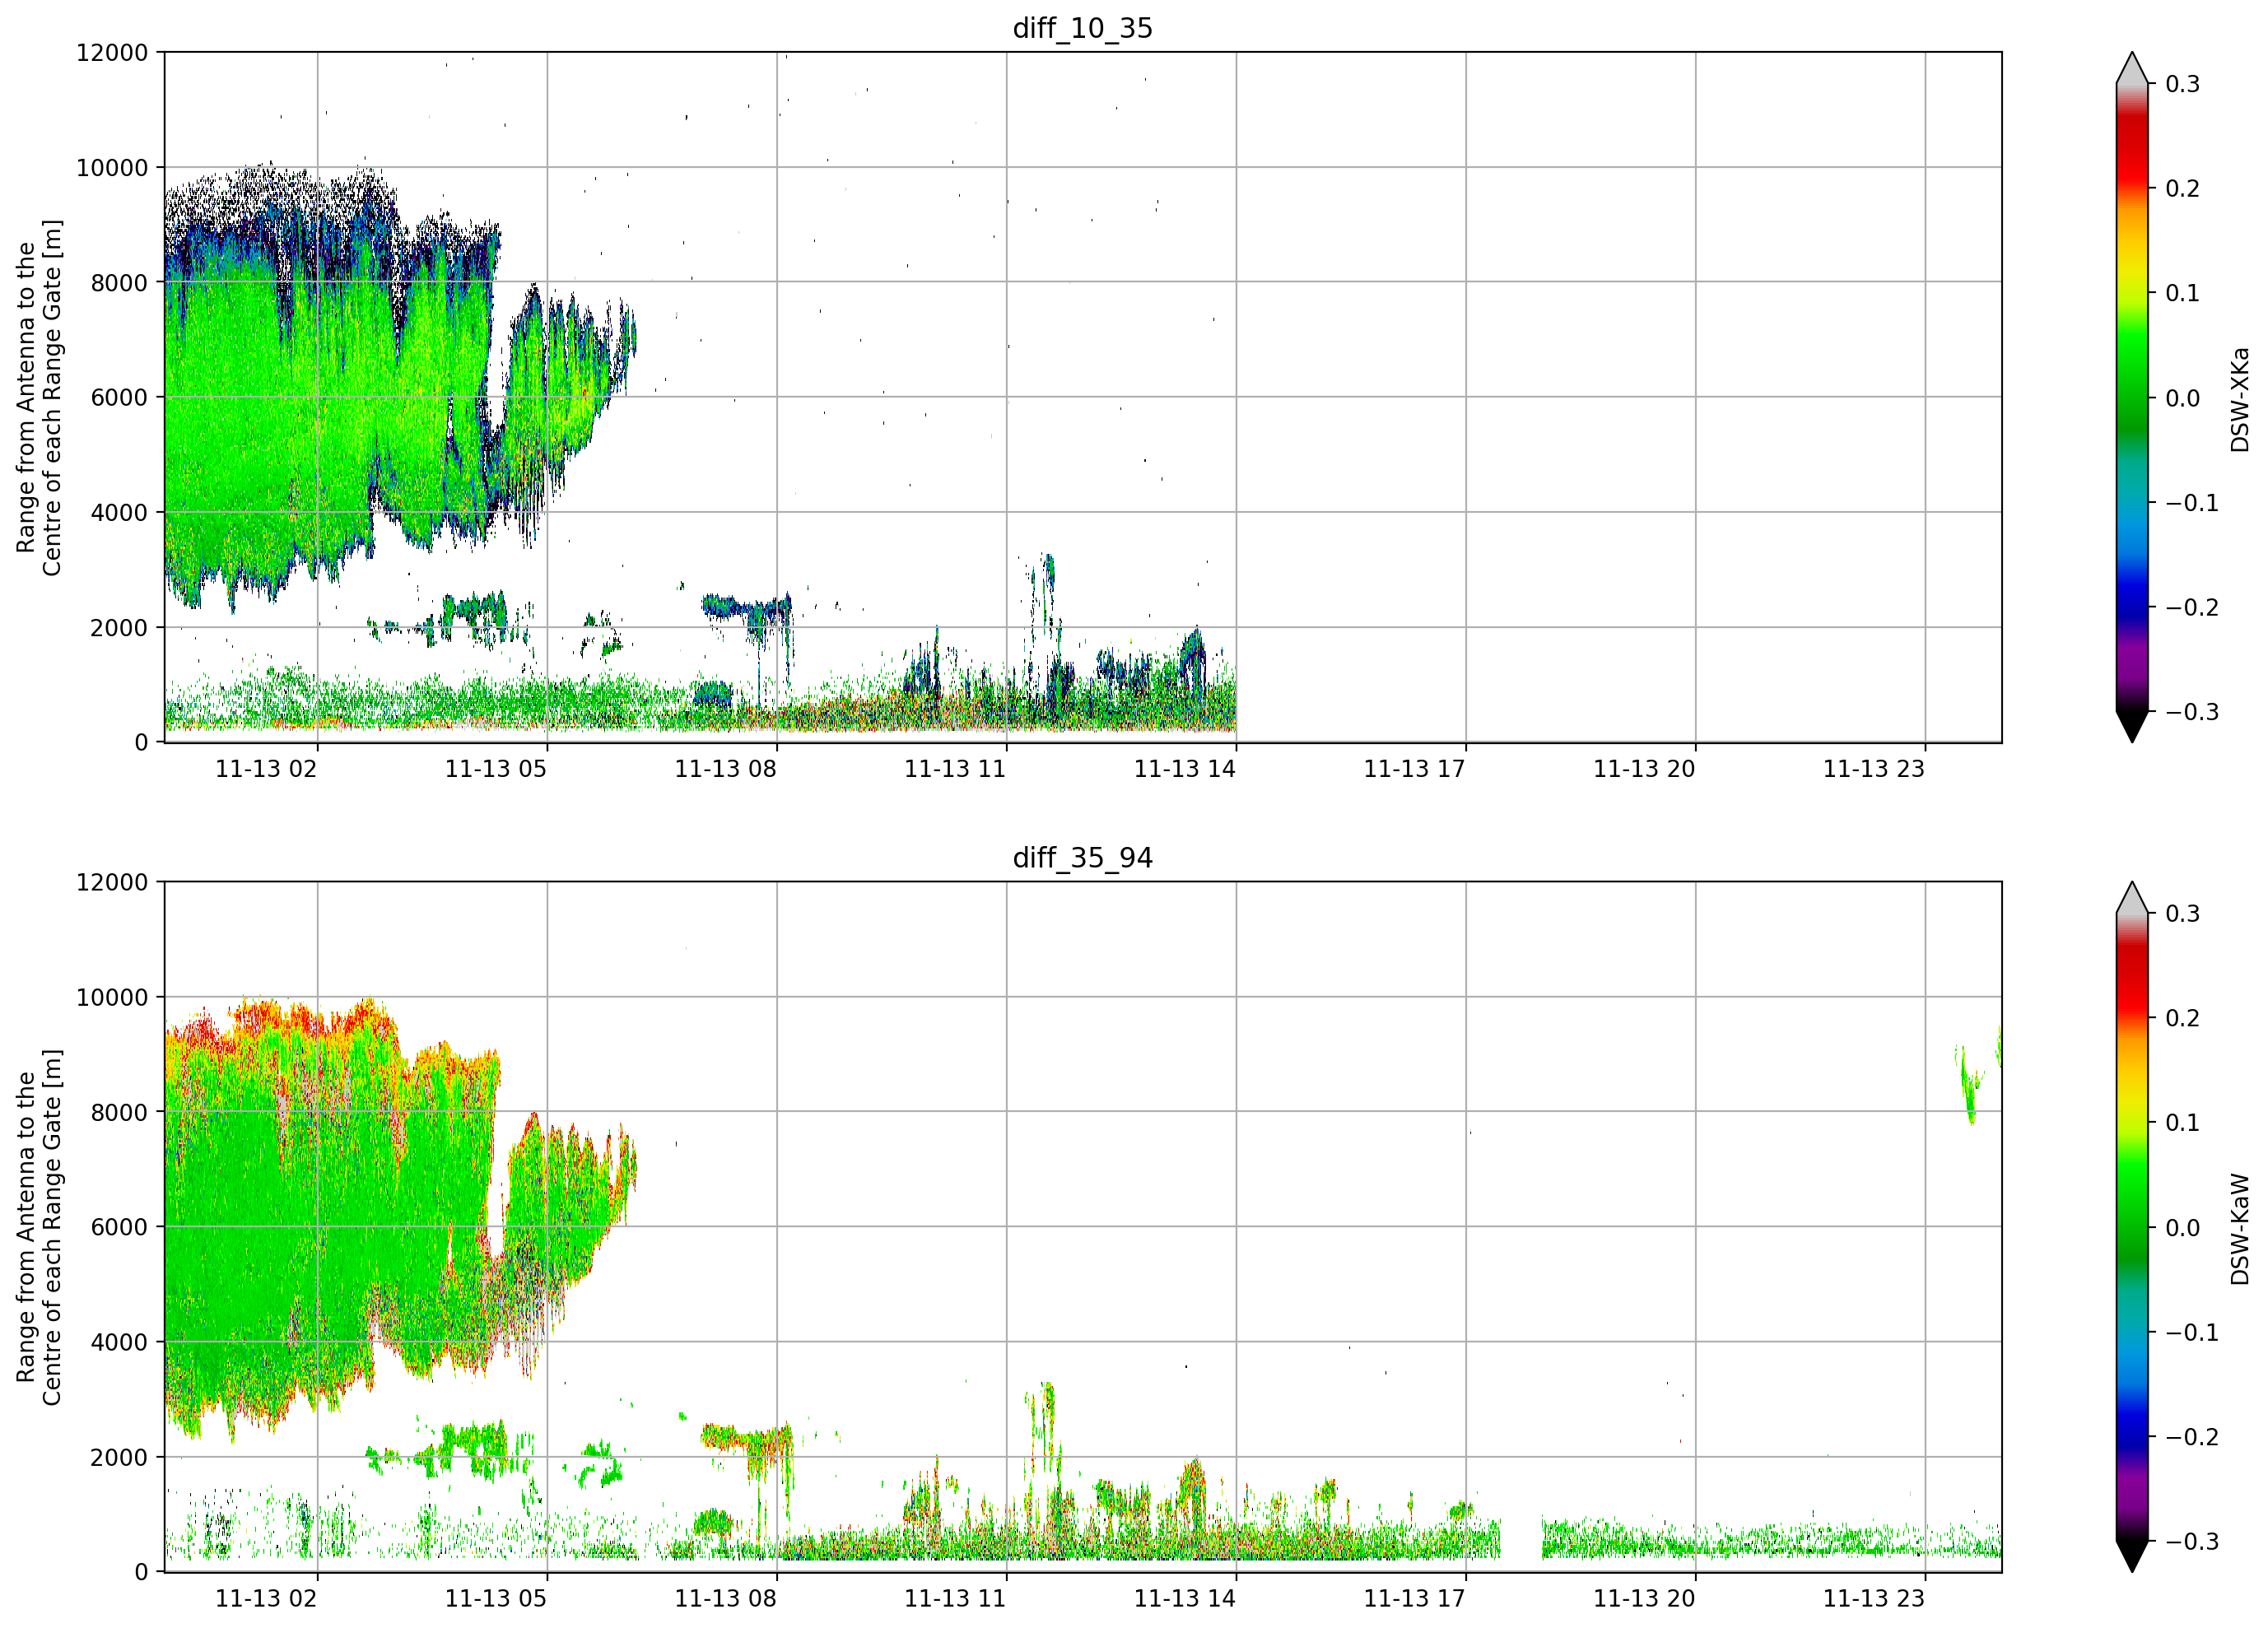This screenshot has width=2268, height=1628.
Task: Click tick label 11-13 14 under diff_10_35
Action: coord(1185,769)
